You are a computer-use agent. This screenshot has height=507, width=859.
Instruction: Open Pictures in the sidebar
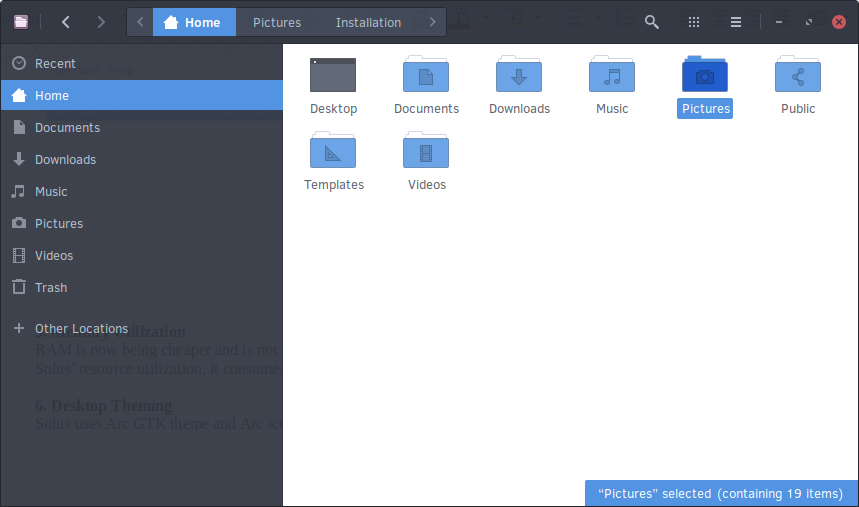tap(141, 224)
